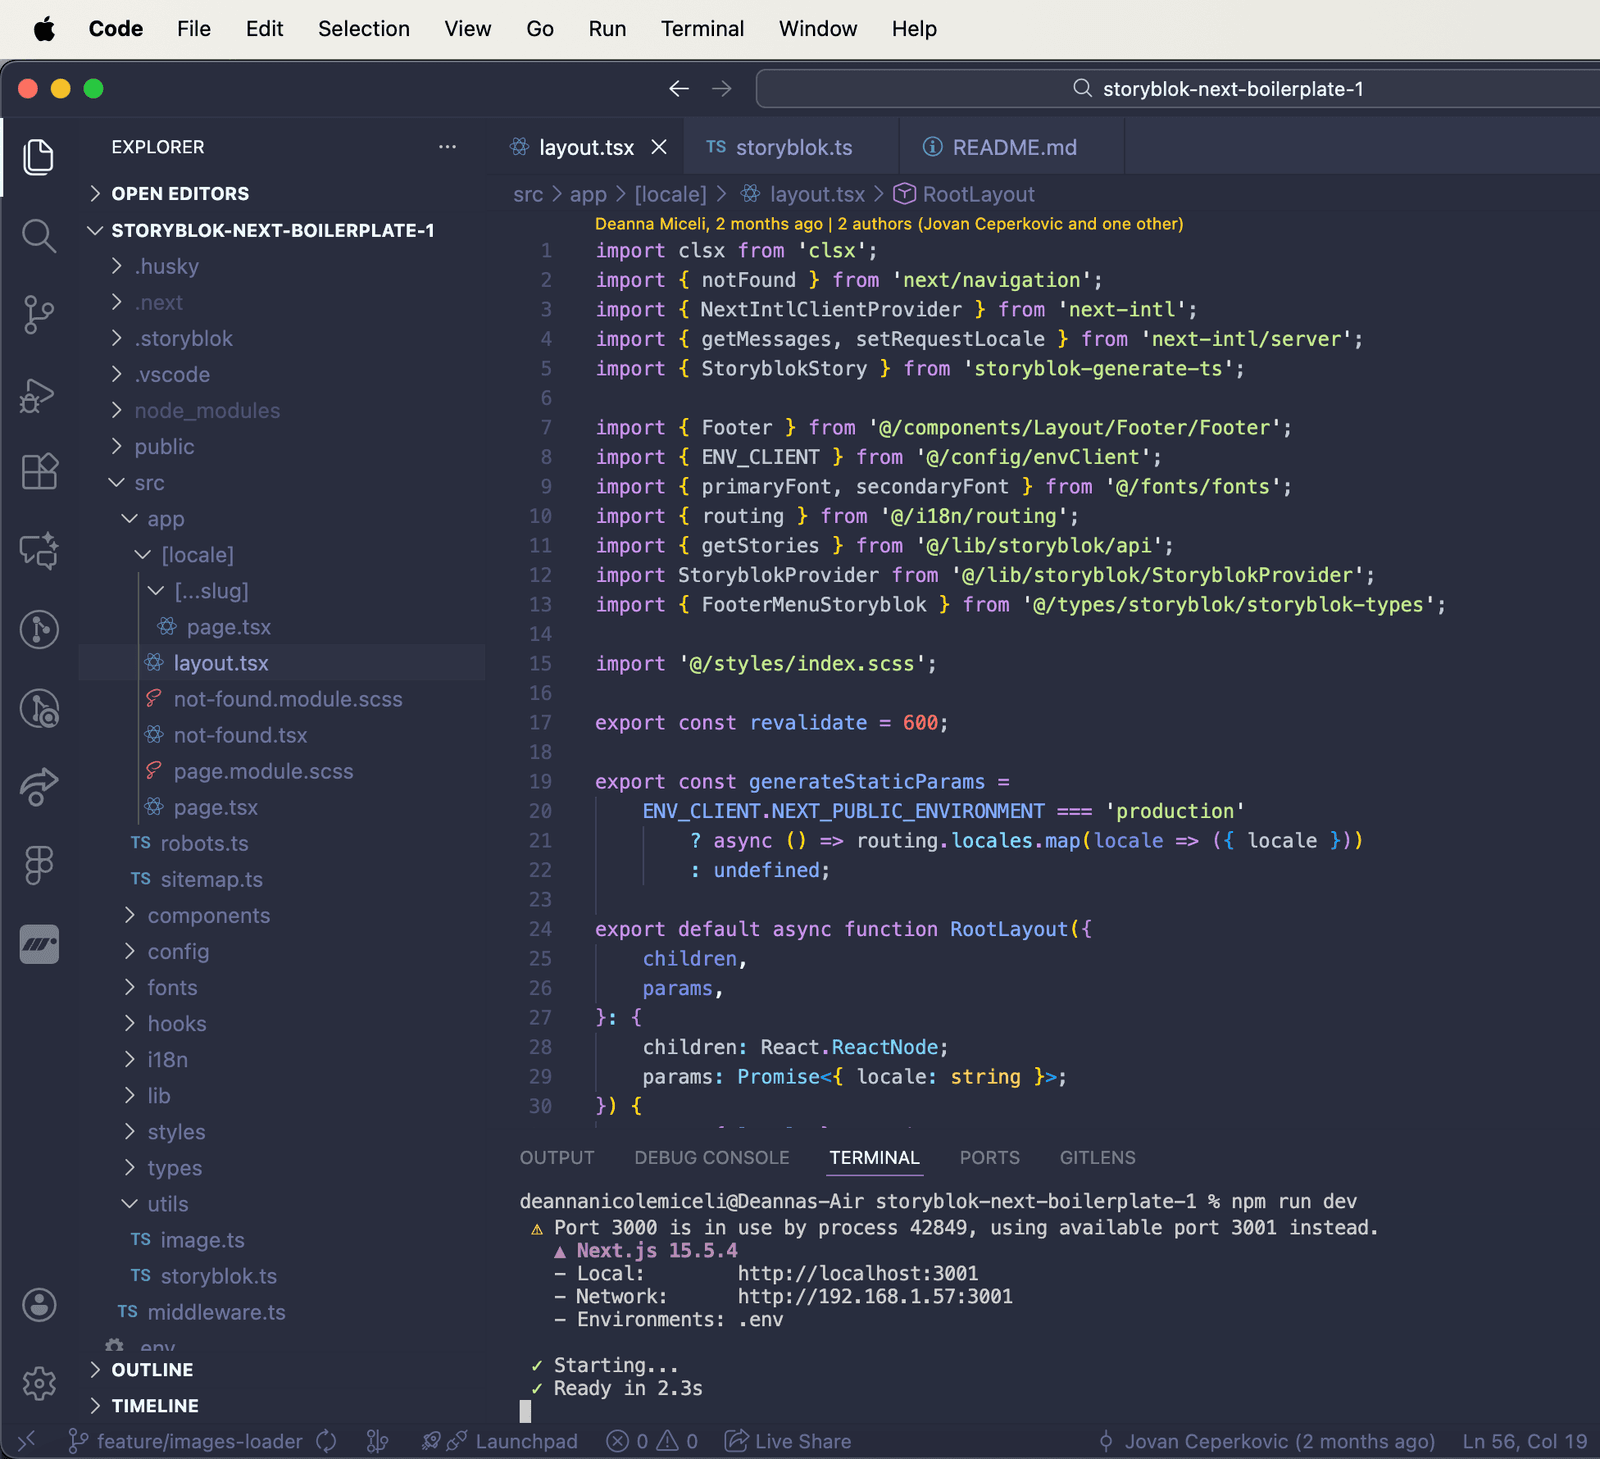Open the Debug Console panel tab
Image resolution: width=1600 pixels, height=1459 pixels.
712,1157
